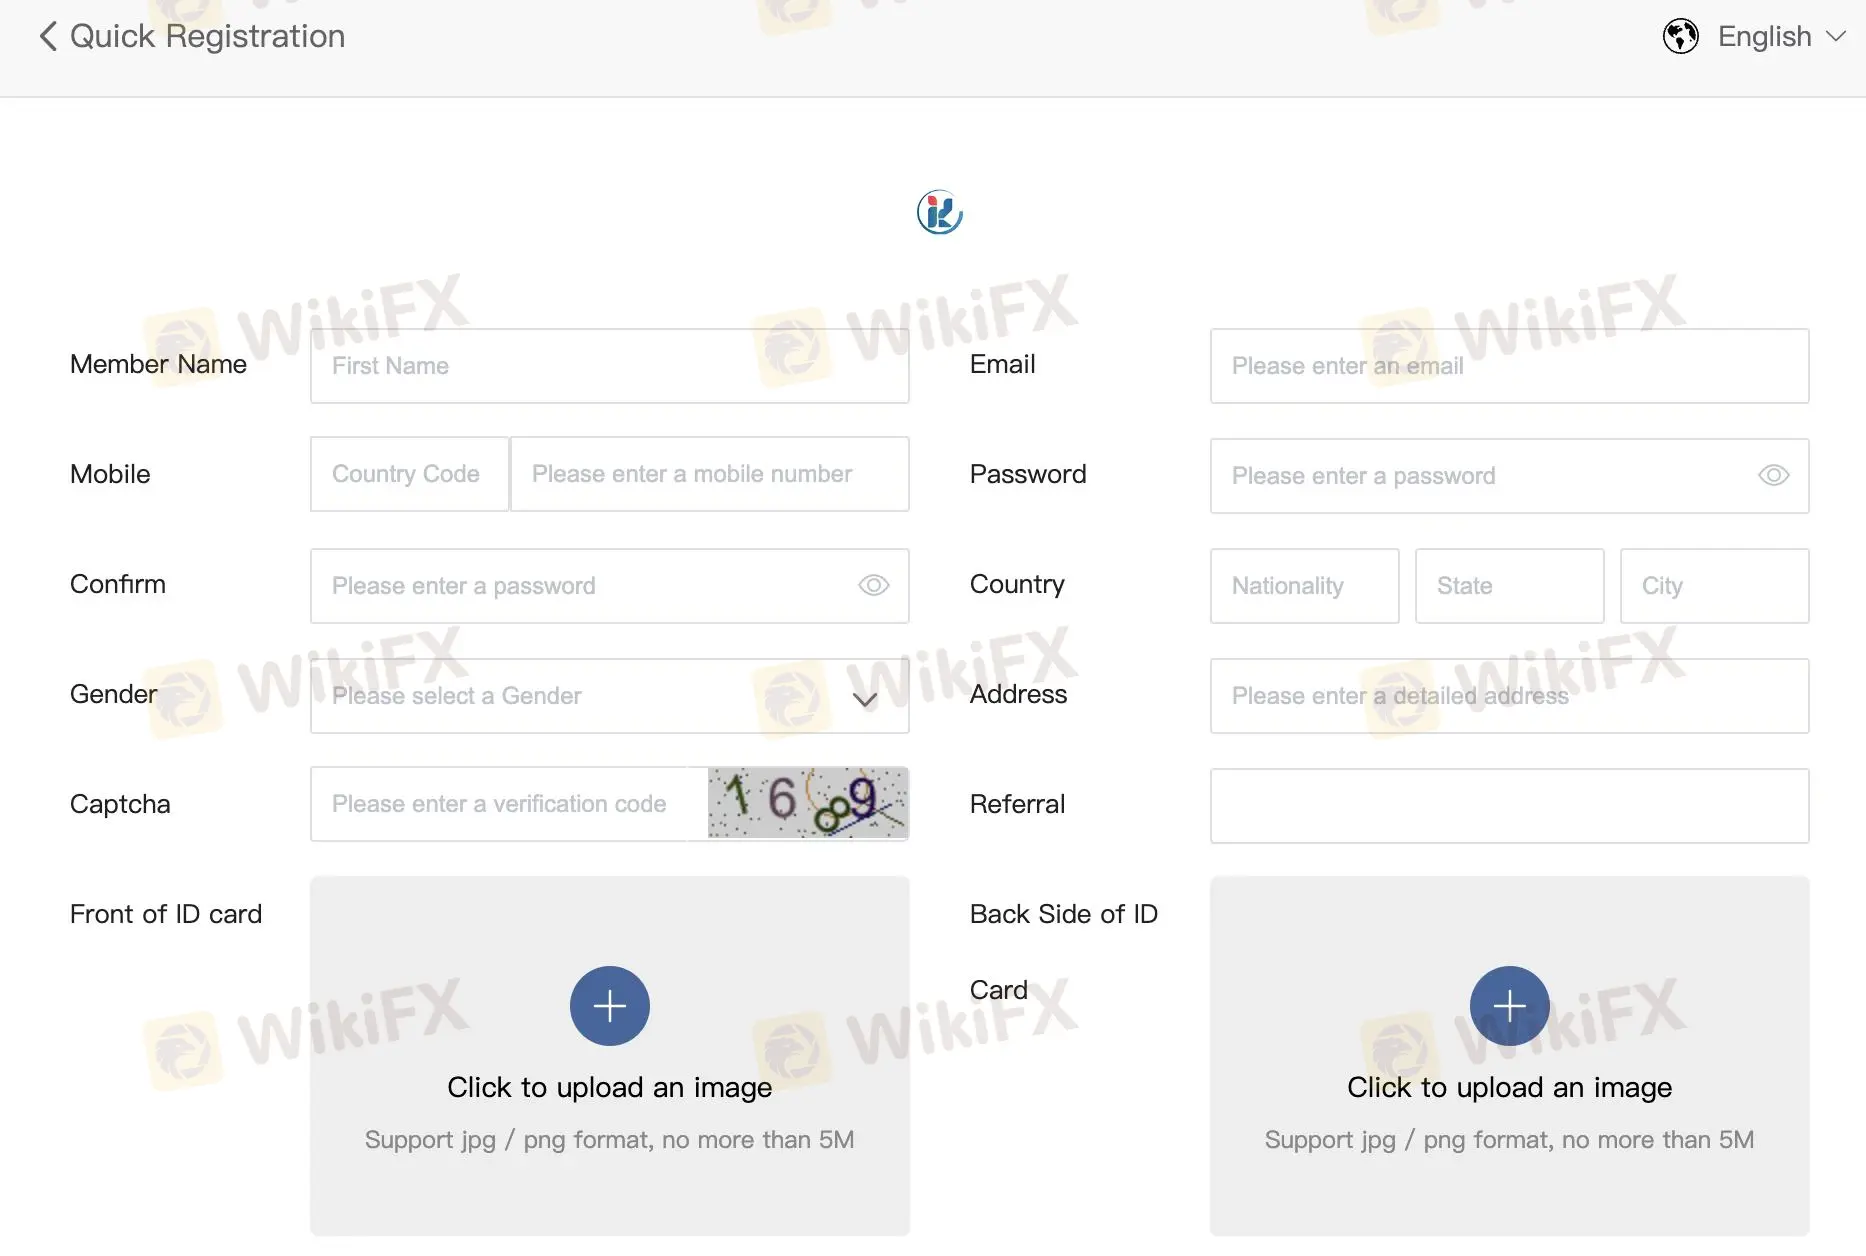Open the Nationality selector
The image size is (1866, 1256).
click(1304, 585)
